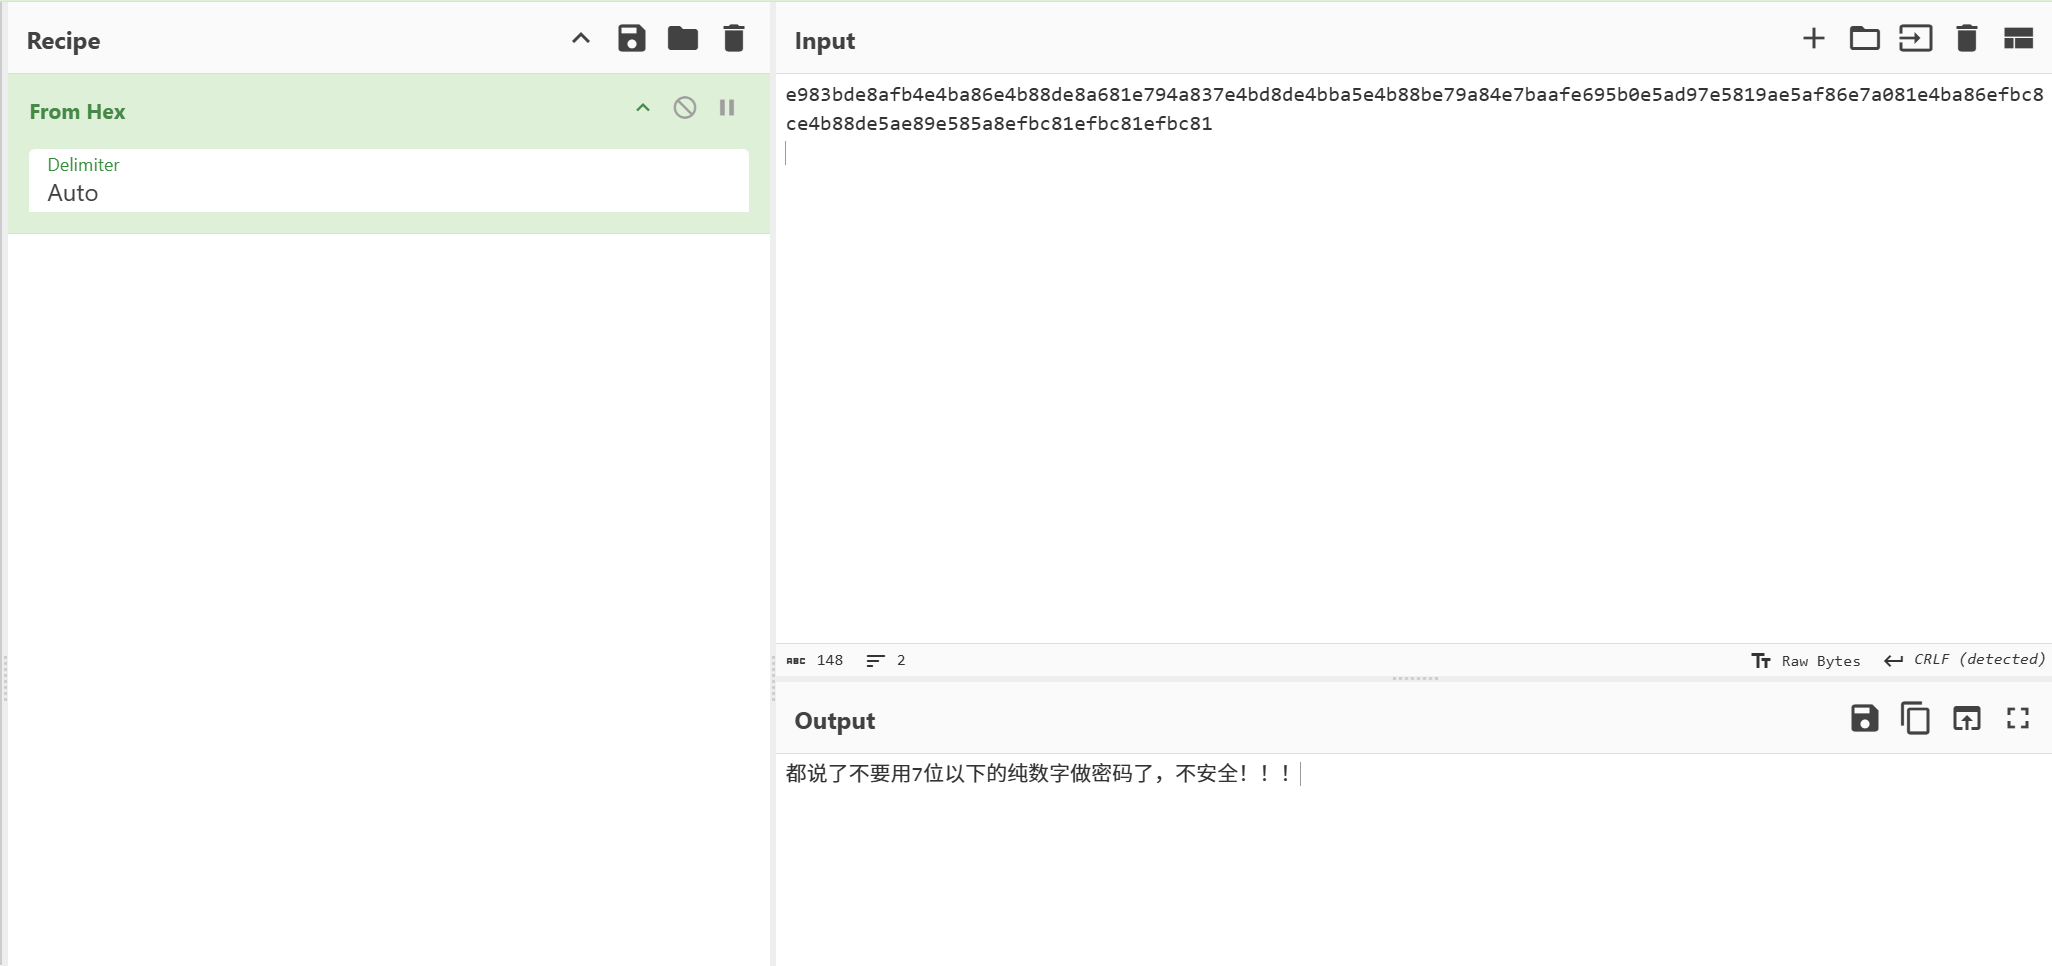Open file as input
Viewport: 2052px width, 966px height.
(x=1915, y=39)
